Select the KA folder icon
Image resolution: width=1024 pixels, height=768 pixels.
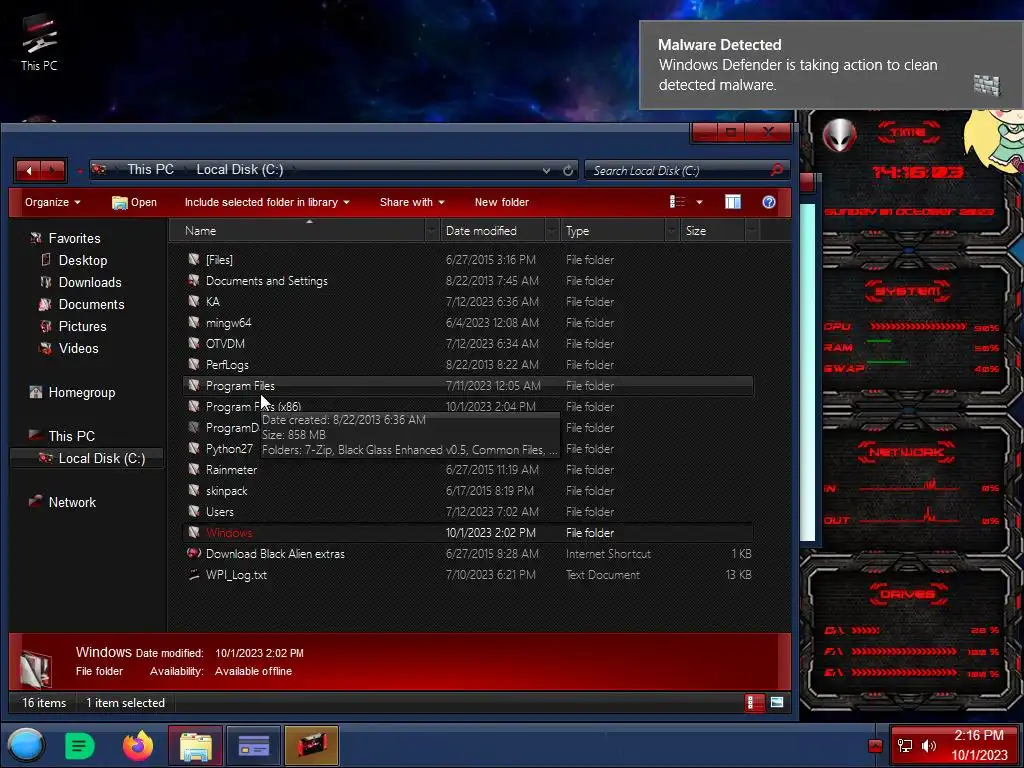click(193, 302)
